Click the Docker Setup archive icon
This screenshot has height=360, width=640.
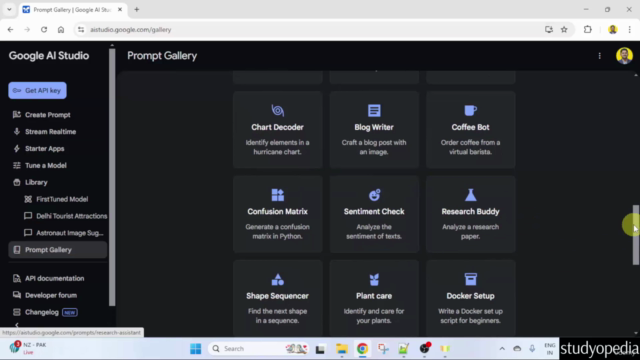[x=470, y=279]
